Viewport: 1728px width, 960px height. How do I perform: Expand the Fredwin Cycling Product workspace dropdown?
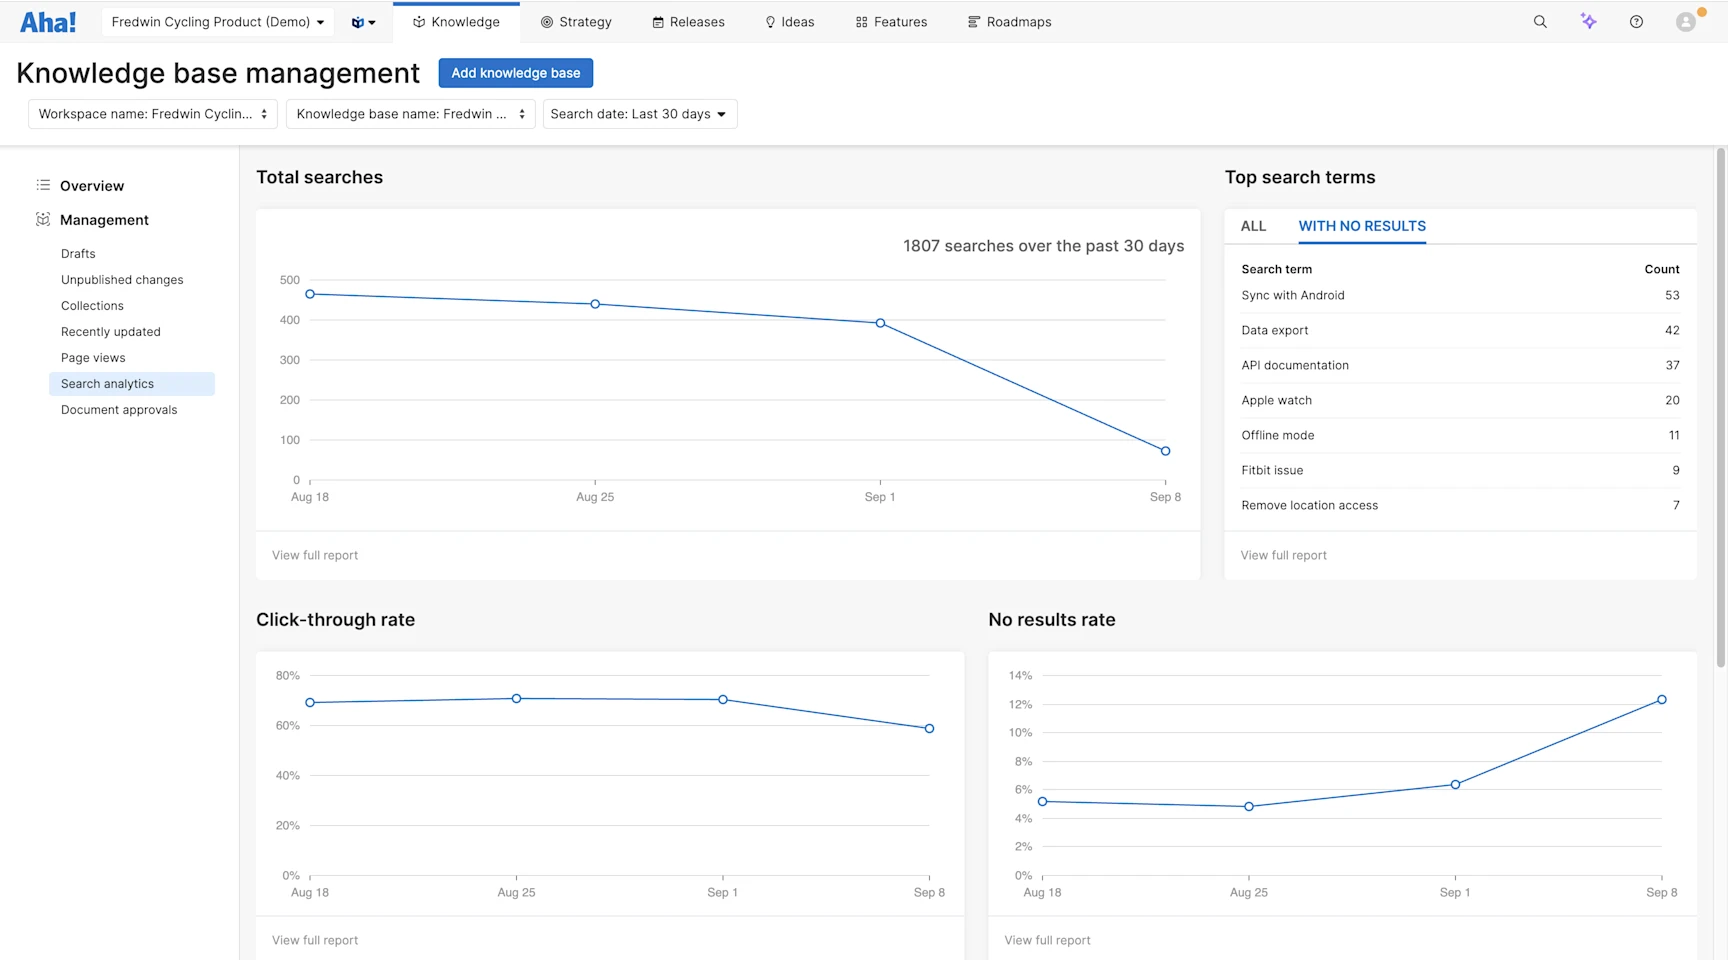[x=216, y=21]
